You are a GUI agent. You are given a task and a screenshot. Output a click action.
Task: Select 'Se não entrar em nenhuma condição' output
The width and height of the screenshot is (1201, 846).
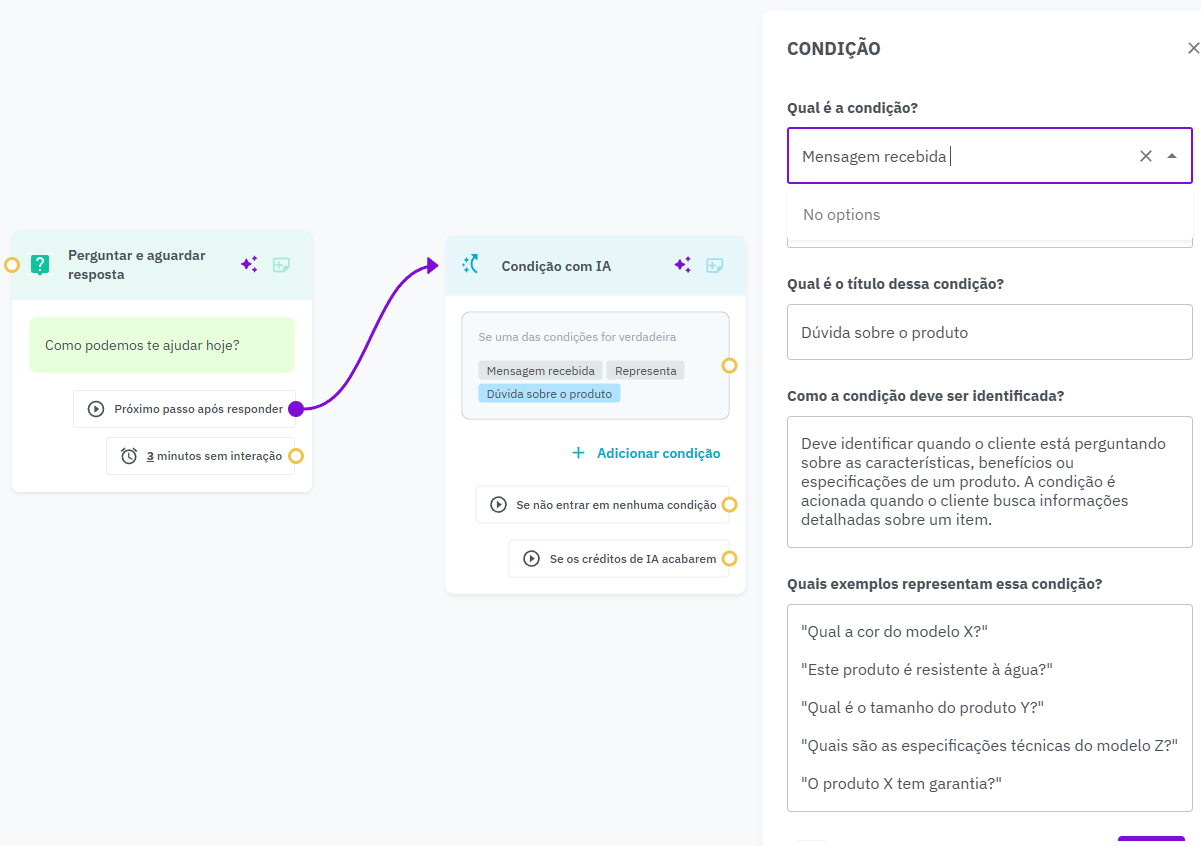pos(603,505)
